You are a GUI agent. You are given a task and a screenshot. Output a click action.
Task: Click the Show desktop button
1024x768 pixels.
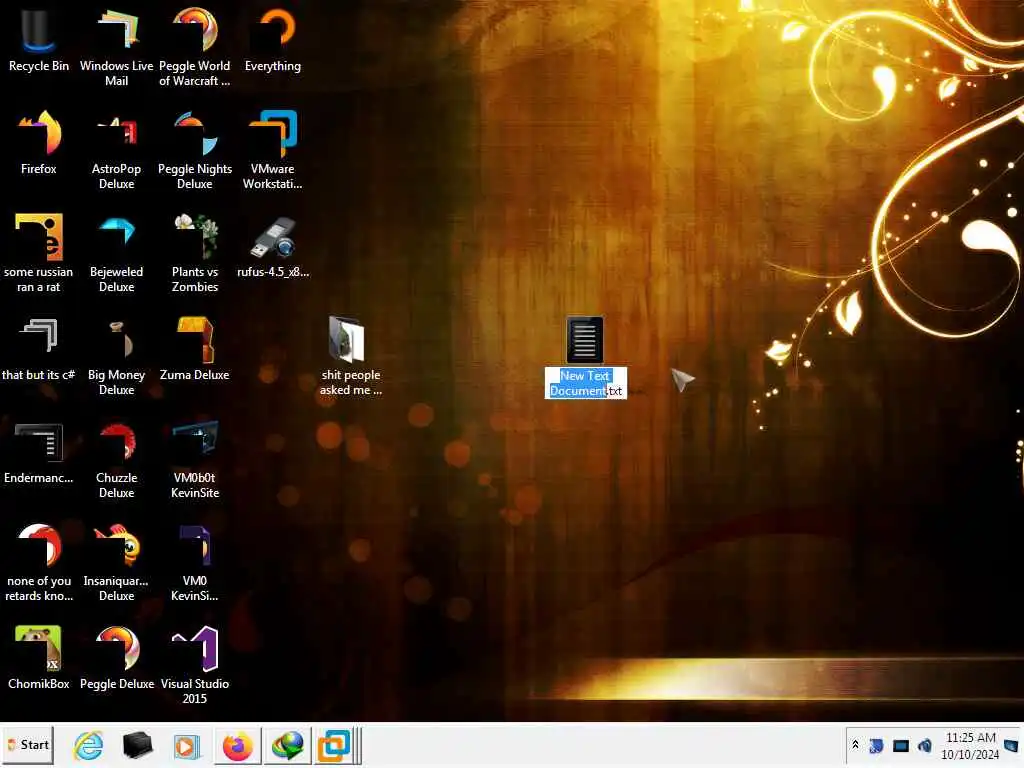1012,745
